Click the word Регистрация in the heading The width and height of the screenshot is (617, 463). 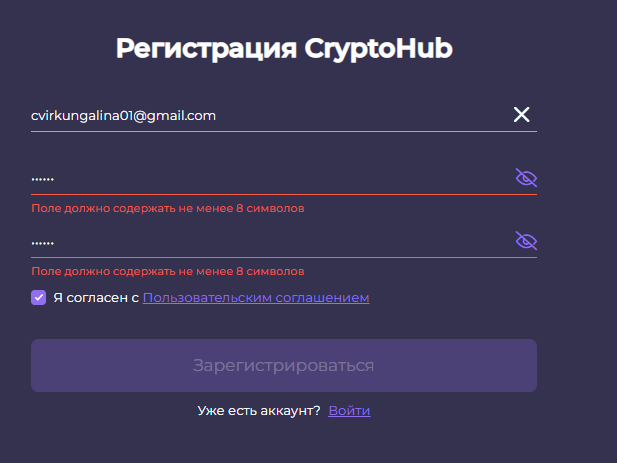click(204, 49)
